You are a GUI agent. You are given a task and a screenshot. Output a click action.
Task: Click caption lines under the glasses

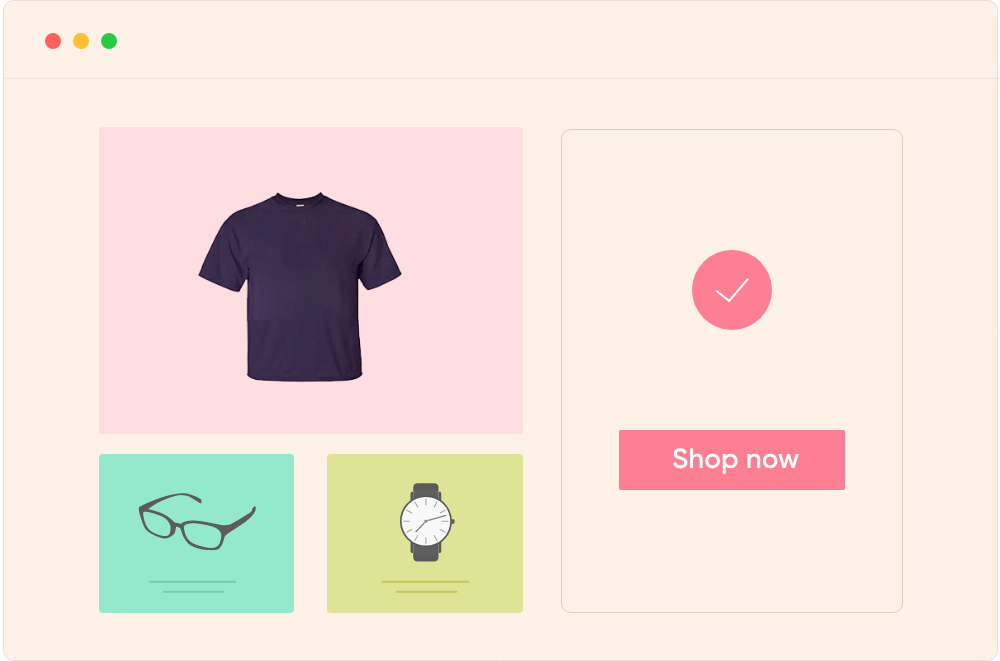(x=193, y=587)
